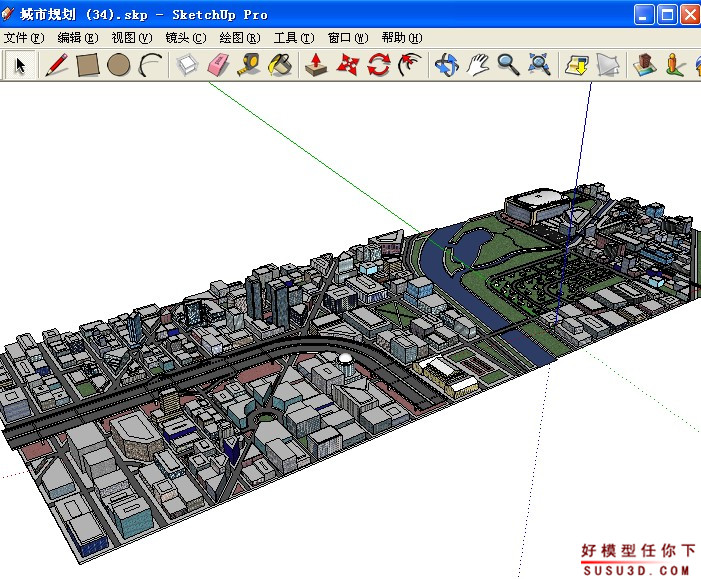Choose the Push/Pull tool

tap(316, 65)
